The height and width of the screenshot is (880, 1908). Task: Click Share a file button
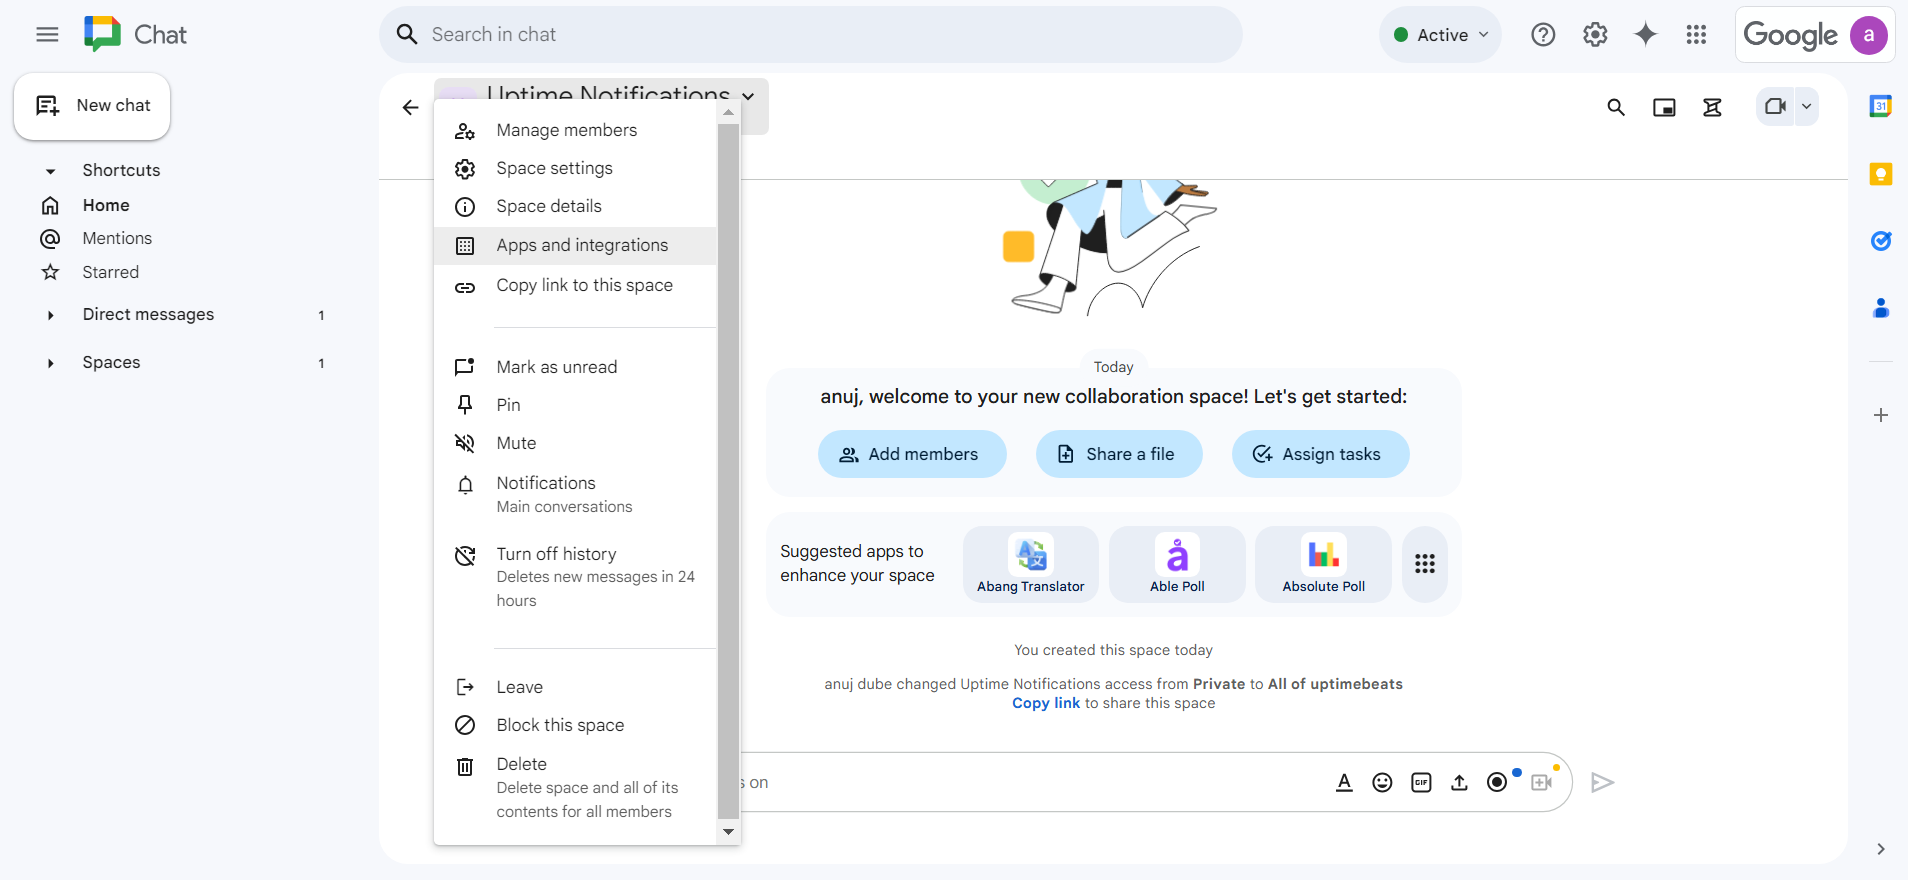click(x=1119, y=454)
